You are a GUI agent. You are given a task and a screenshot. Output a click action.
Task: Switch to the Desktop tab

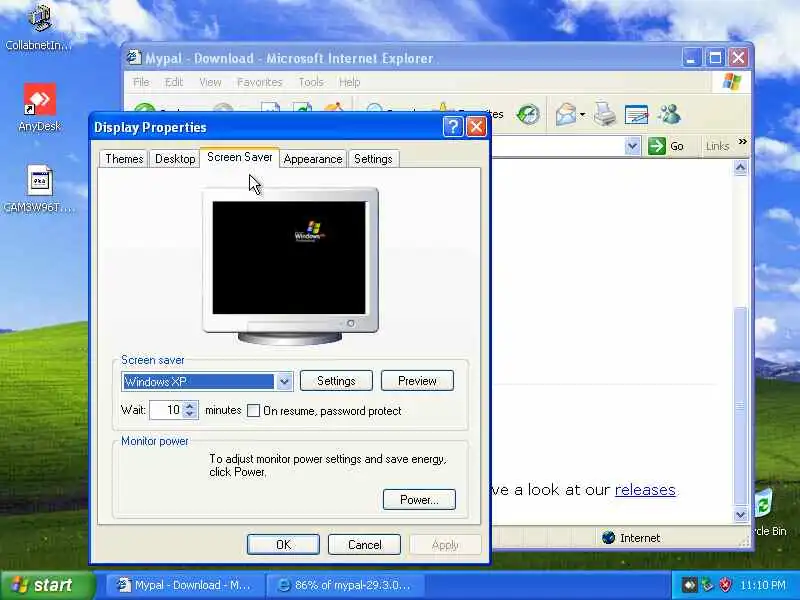pyautogui.click(x=175, y=159)
